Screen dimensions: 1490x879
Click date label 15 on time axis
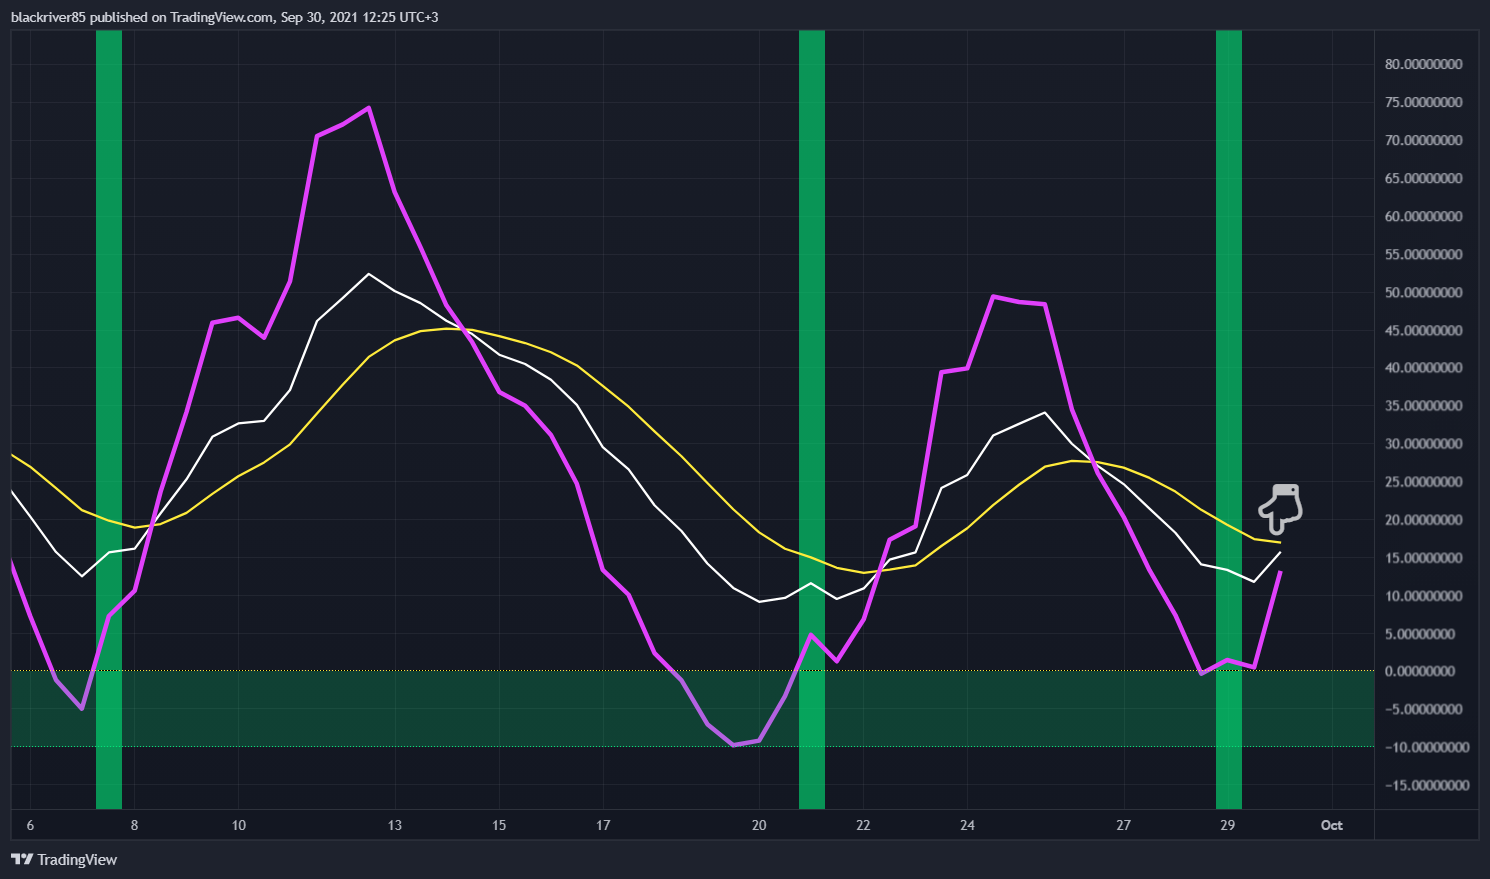499,825
